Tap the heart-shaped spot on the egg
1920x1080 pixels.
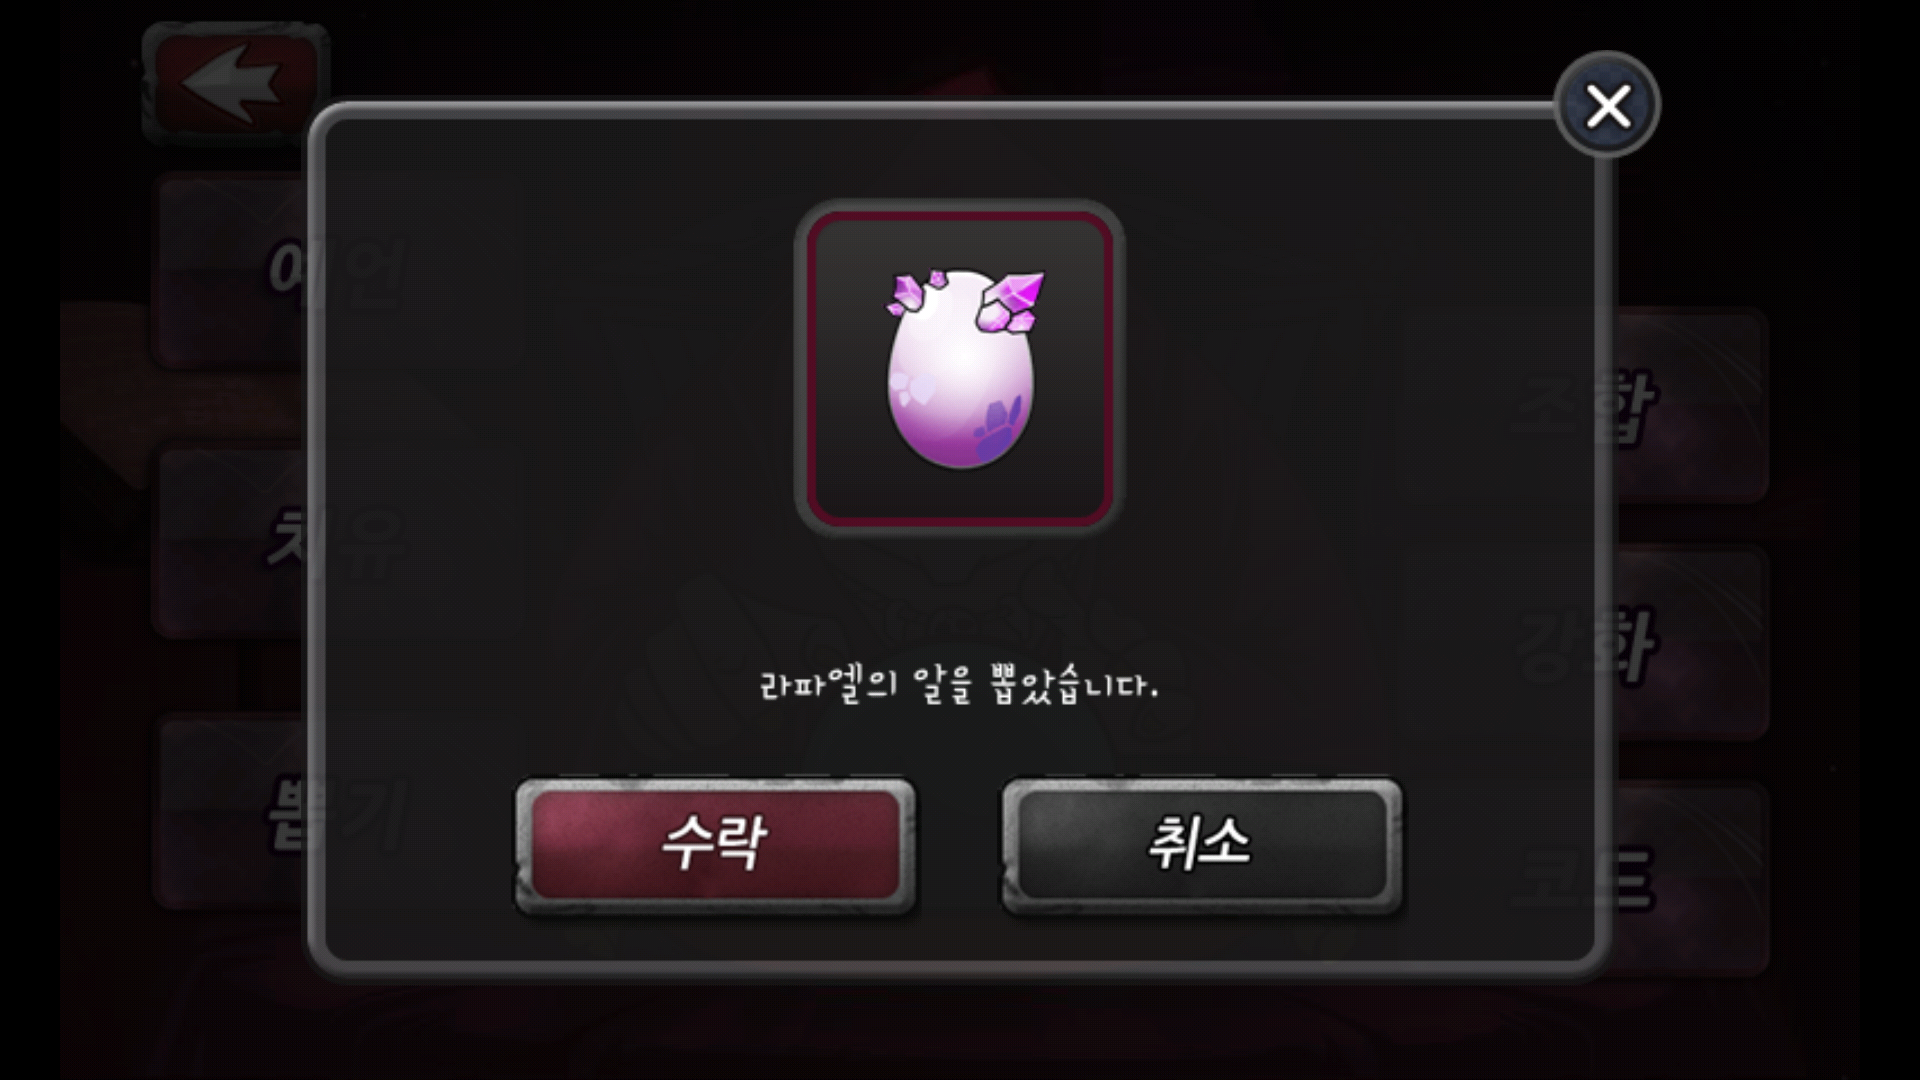tap(912, 386)
